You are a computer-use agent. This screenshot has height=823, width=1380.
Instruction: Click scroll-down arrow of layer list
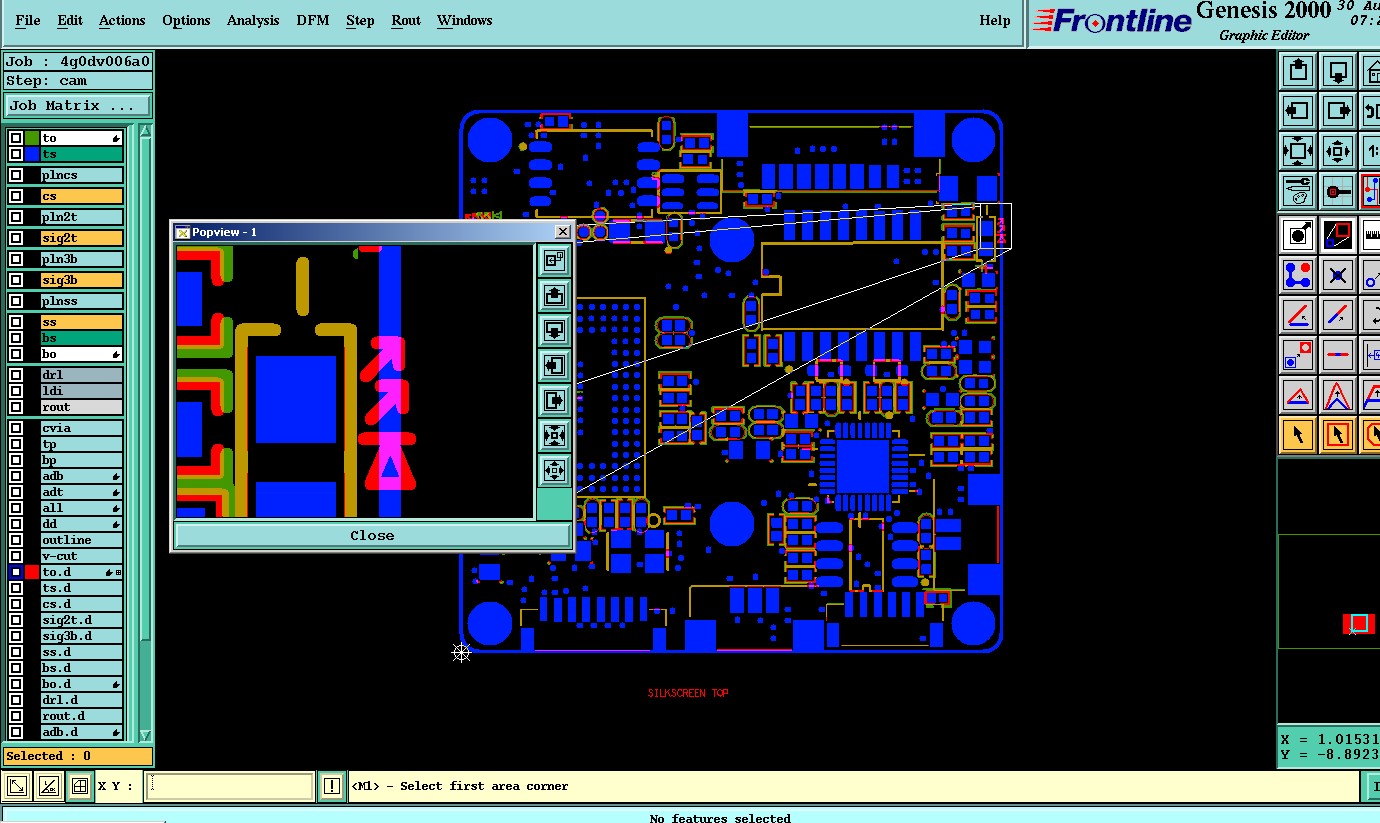(146, 735)
